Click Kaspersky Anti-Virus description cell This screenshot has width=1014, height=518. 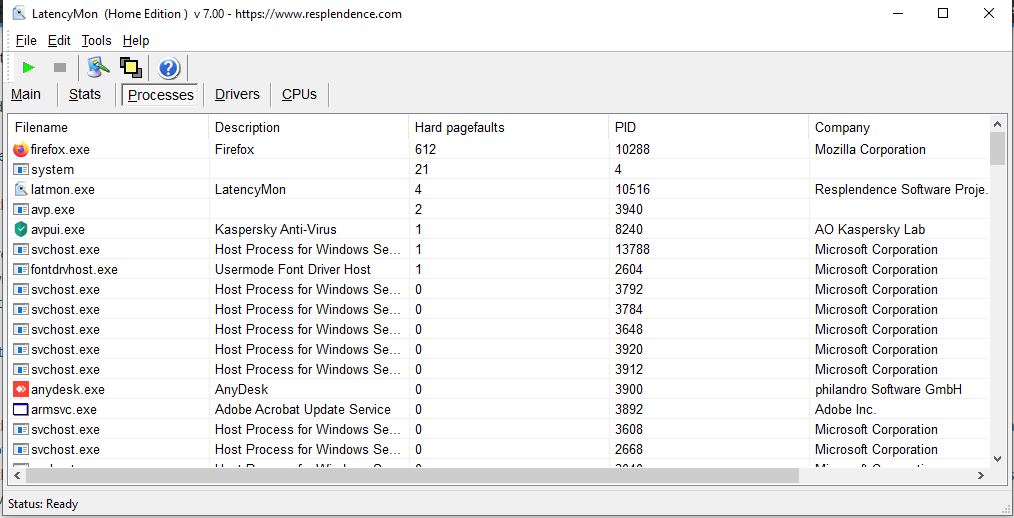coord(275,230)
